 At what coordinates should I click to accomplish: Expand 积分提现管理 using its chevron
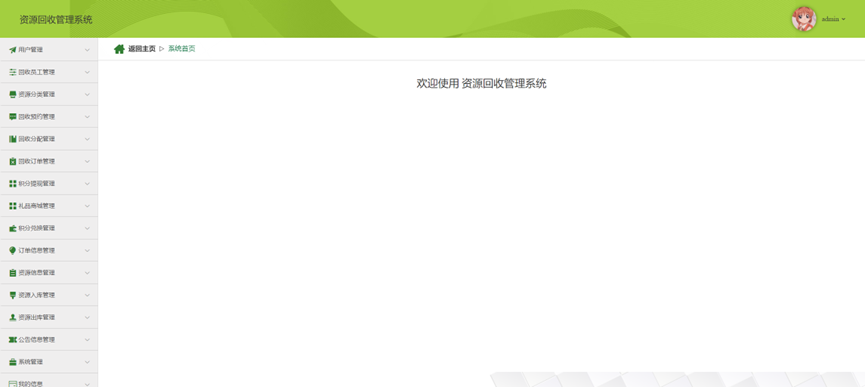click(87, 184)
